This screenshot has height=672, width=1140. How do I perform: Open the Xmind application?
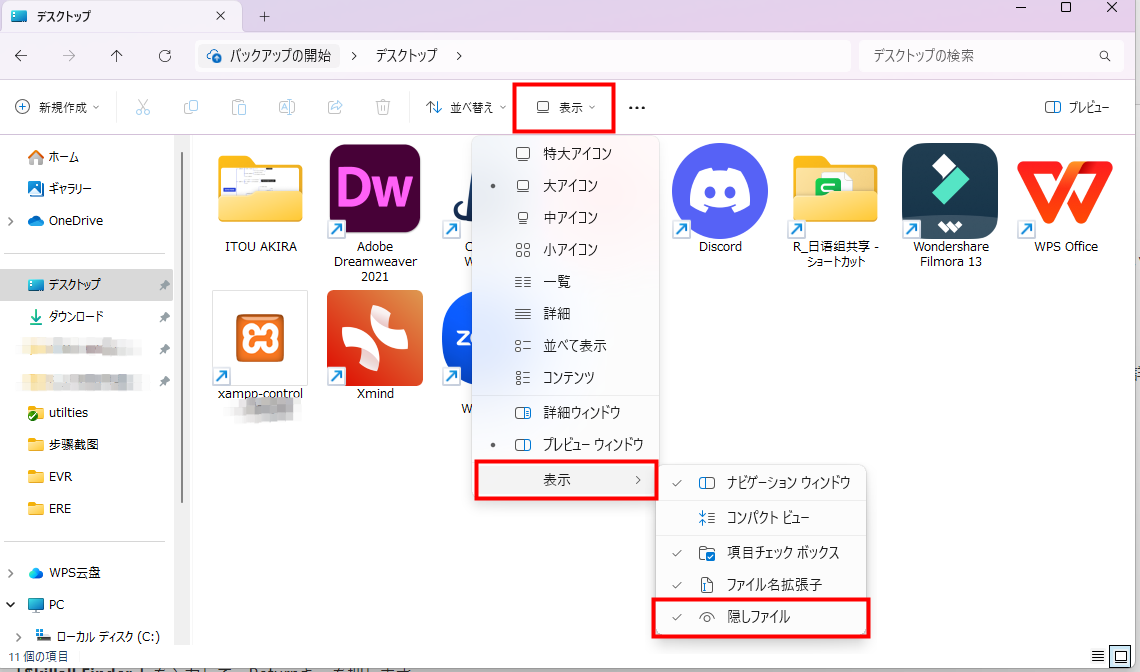[x=374, y=337]
